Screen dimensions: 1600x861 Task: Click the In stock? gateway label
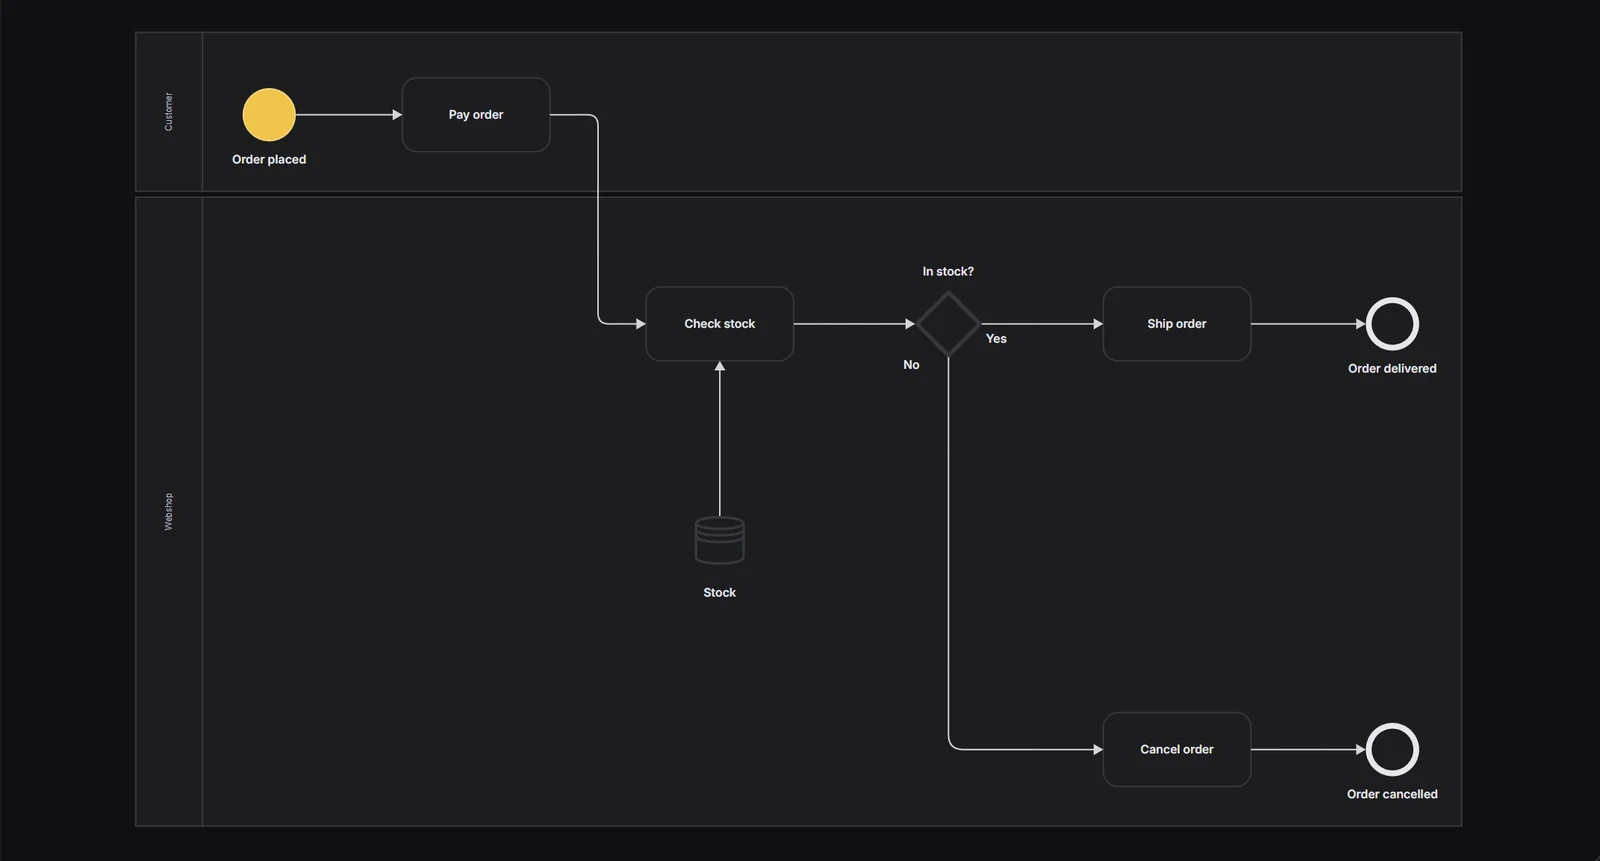coord(948,272)
